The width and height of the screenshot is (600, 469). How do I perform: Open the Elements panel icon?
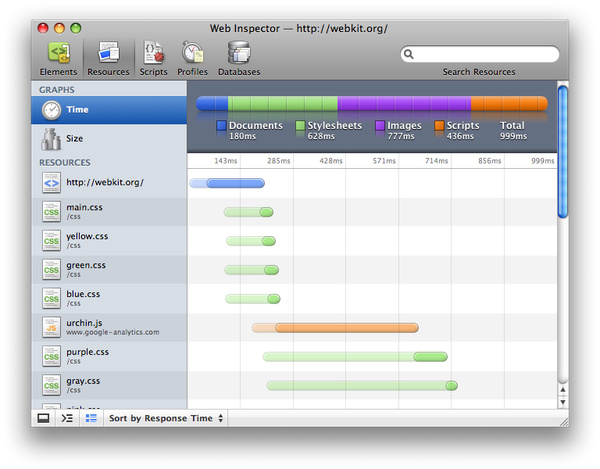coord(59,53)
